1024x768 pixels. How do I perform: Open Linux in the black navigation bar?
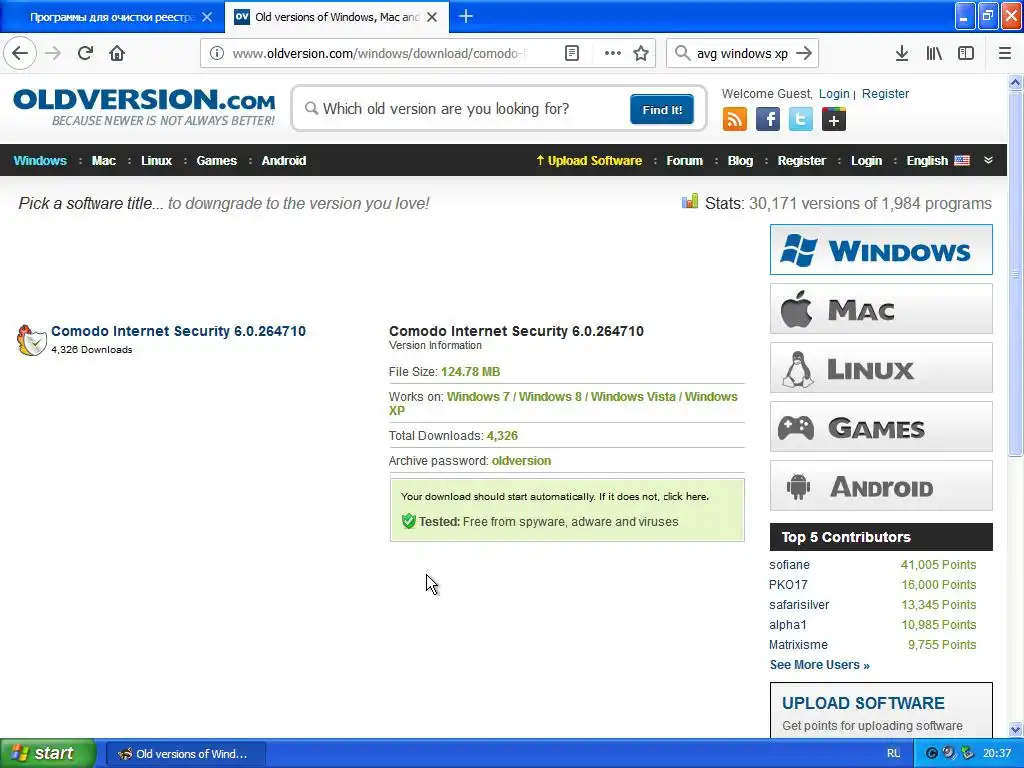[x=157, y=161]
